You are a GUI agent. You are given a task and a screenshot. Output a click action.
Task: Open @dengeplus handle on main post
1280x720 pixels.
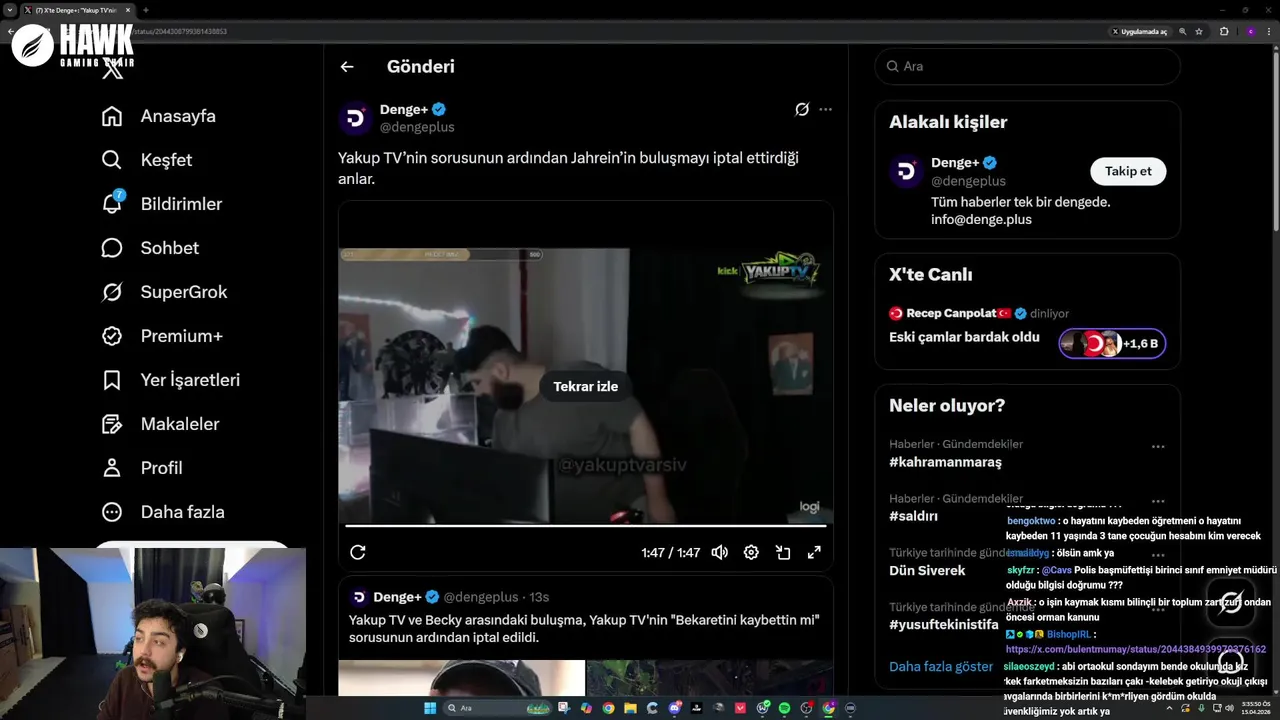(417, 127)
